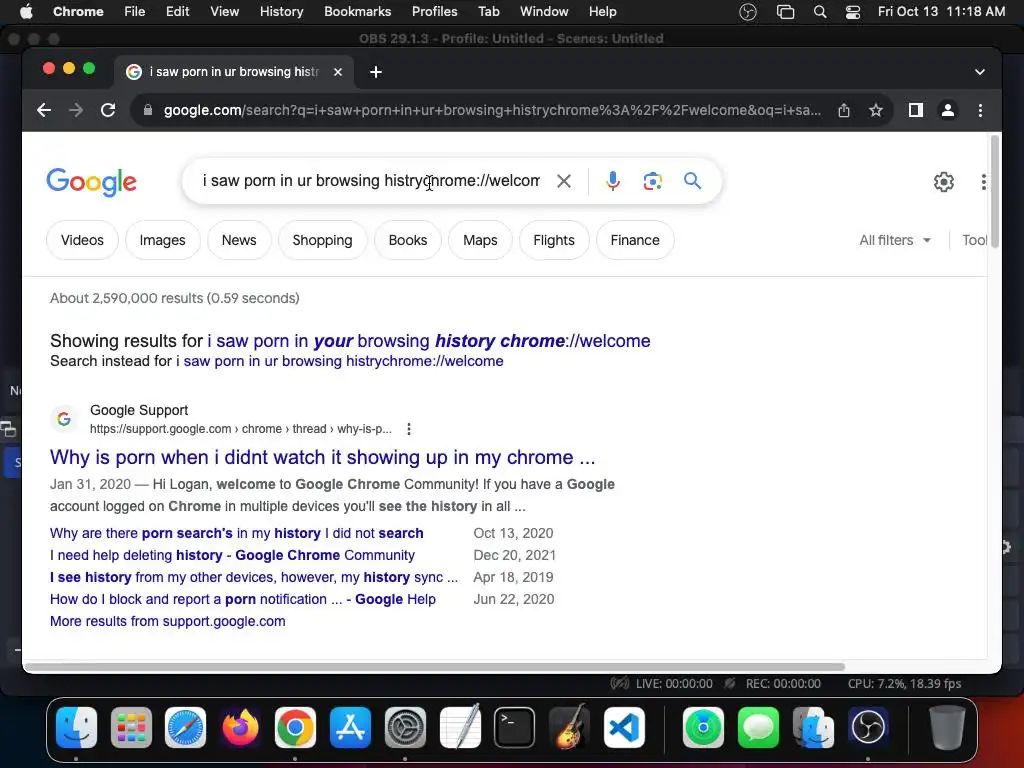The height and width of the screenshot is (768, 1024).
Task: Click the Google logo
Action: 91,182
